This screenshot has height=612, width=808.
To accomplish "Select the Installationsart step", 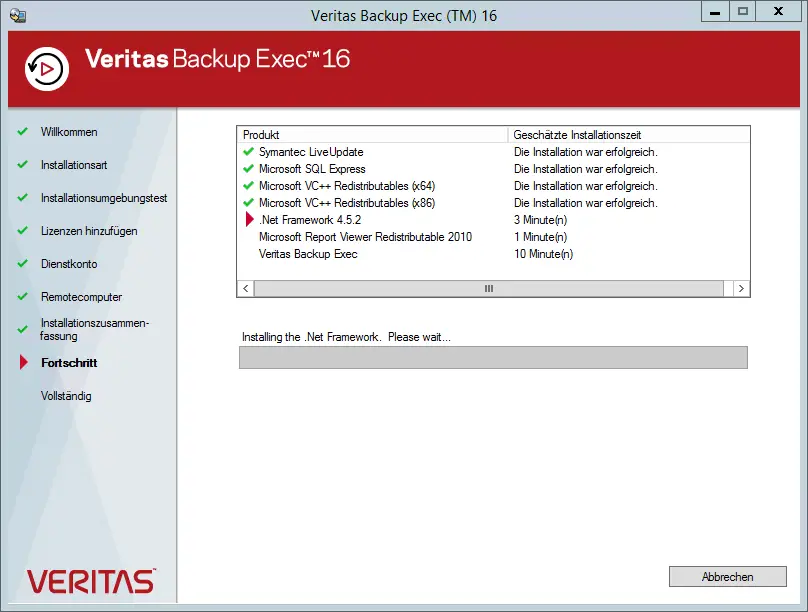I will 74,165.
